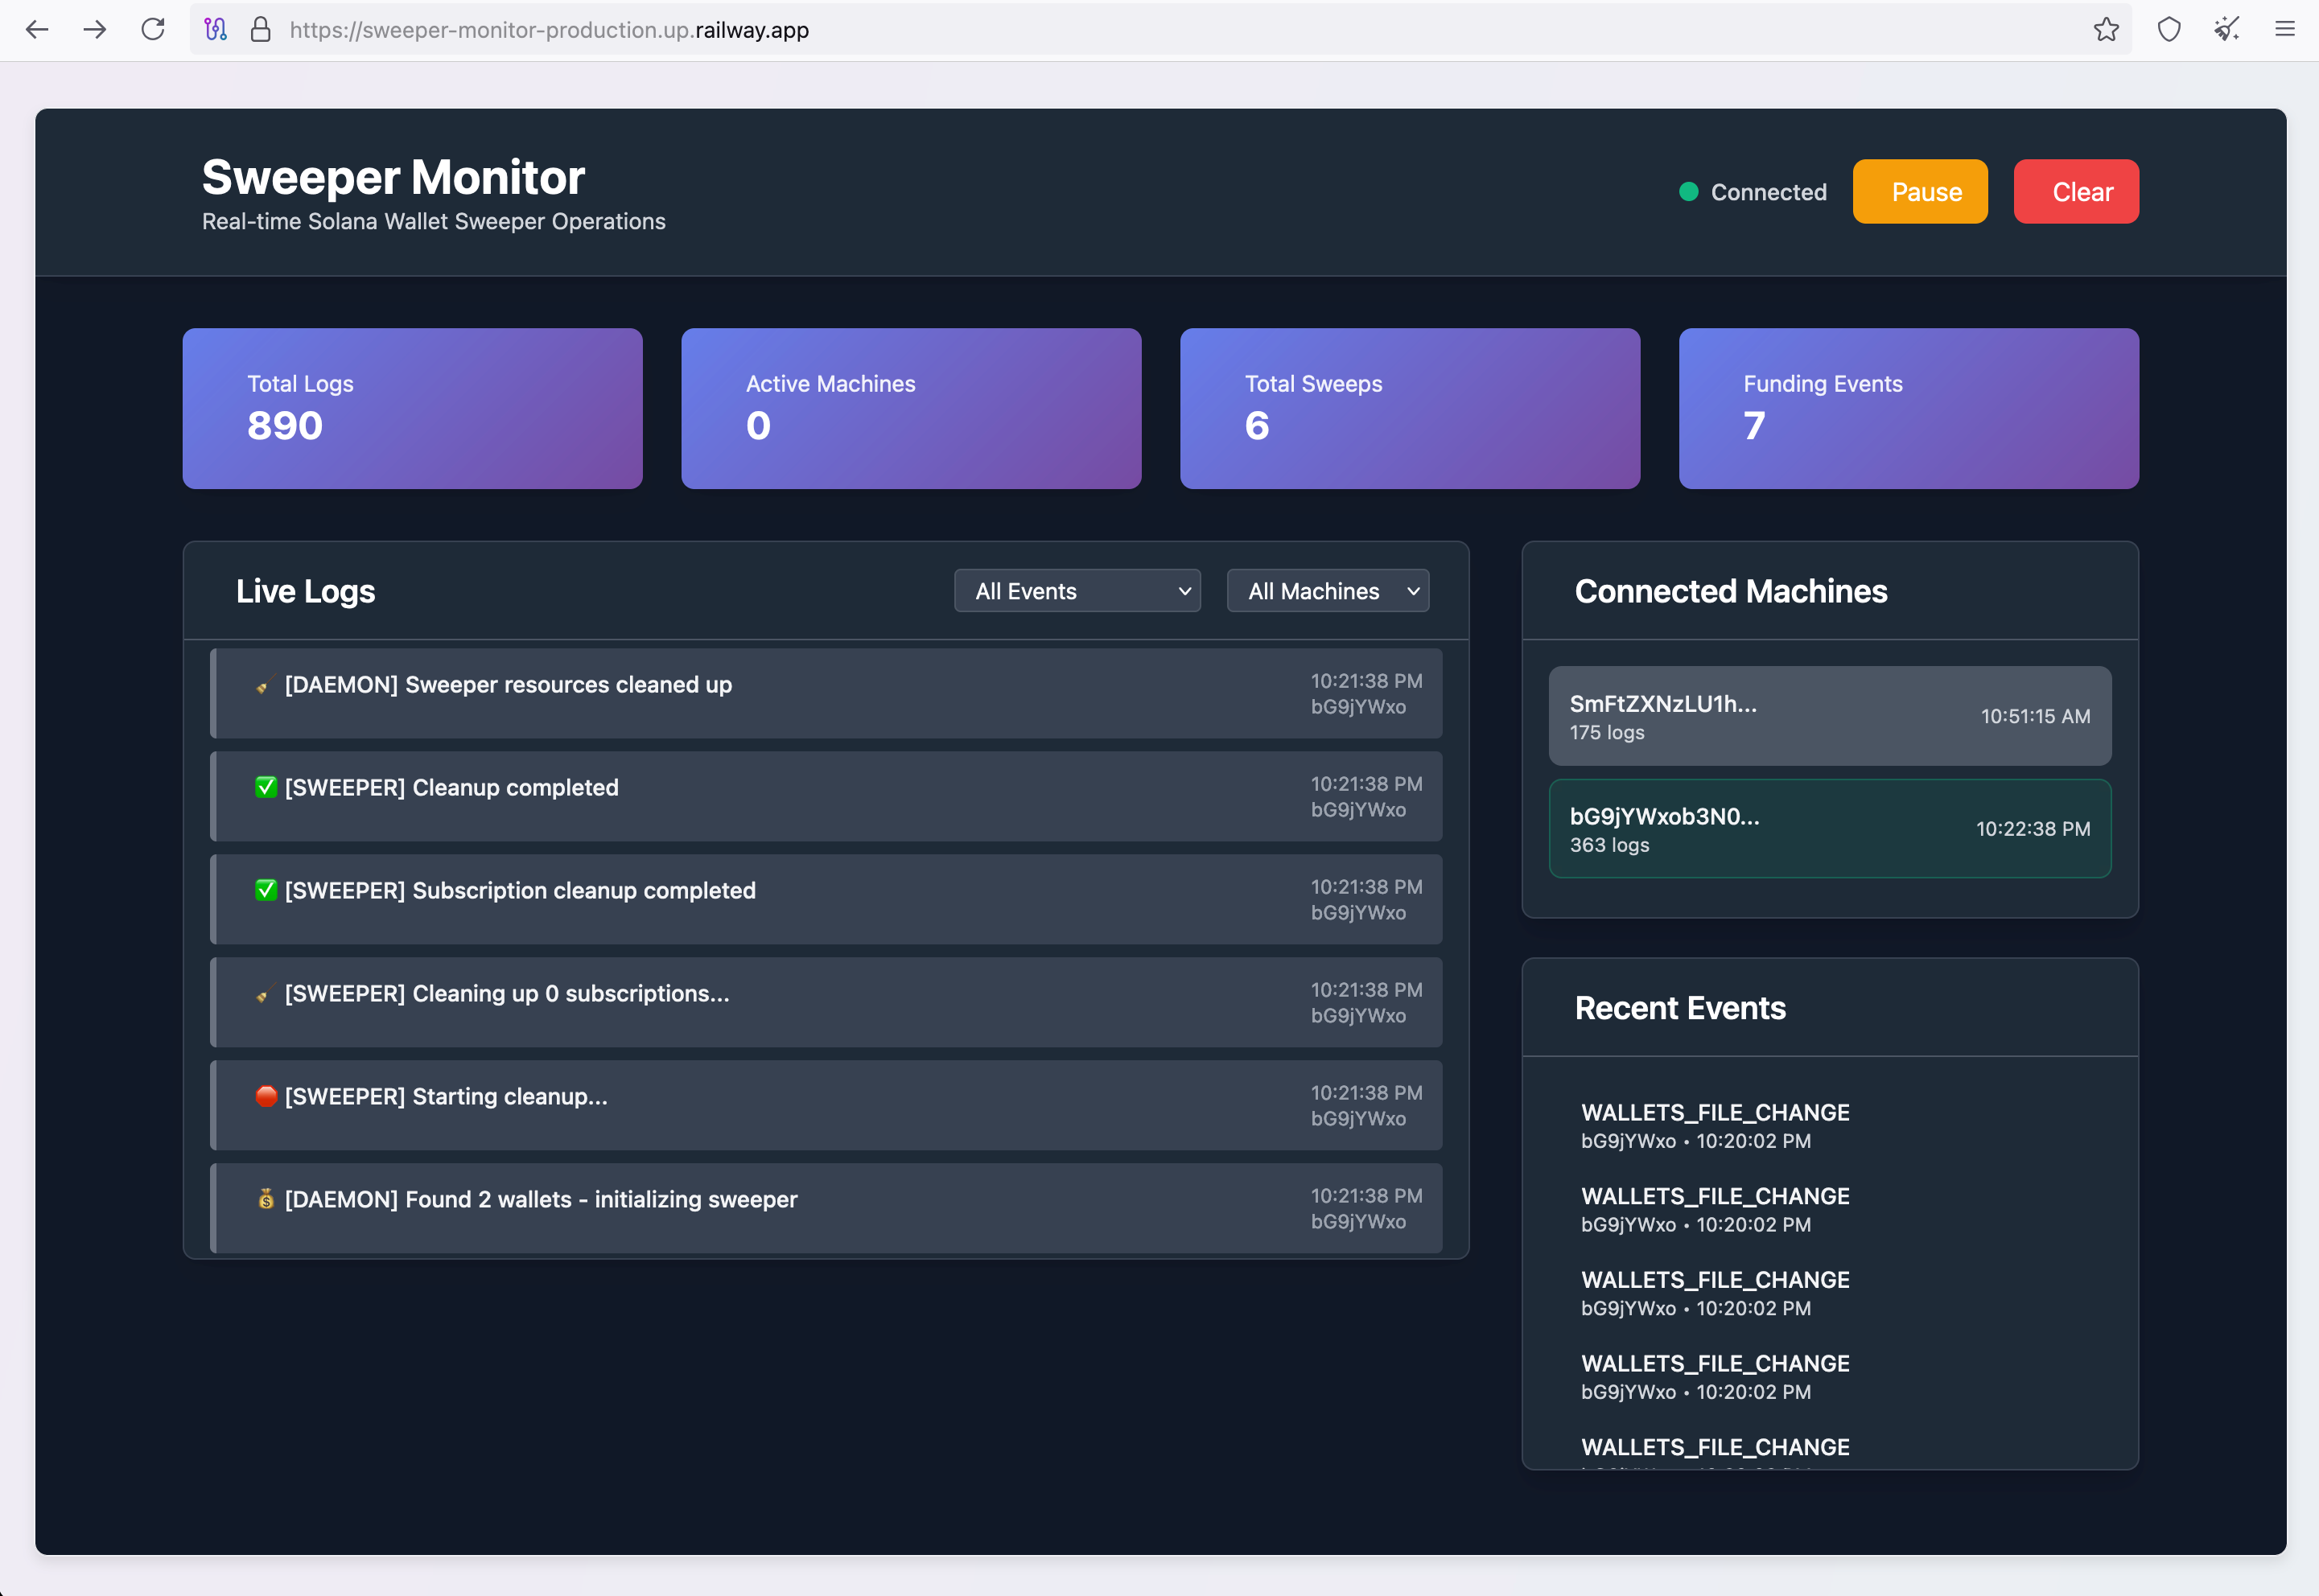Image resolution: width=2319 pixels, height=1596 pixels.
Task: Click the sparkle extension icon in toolbar
Action: [2226, 30]
